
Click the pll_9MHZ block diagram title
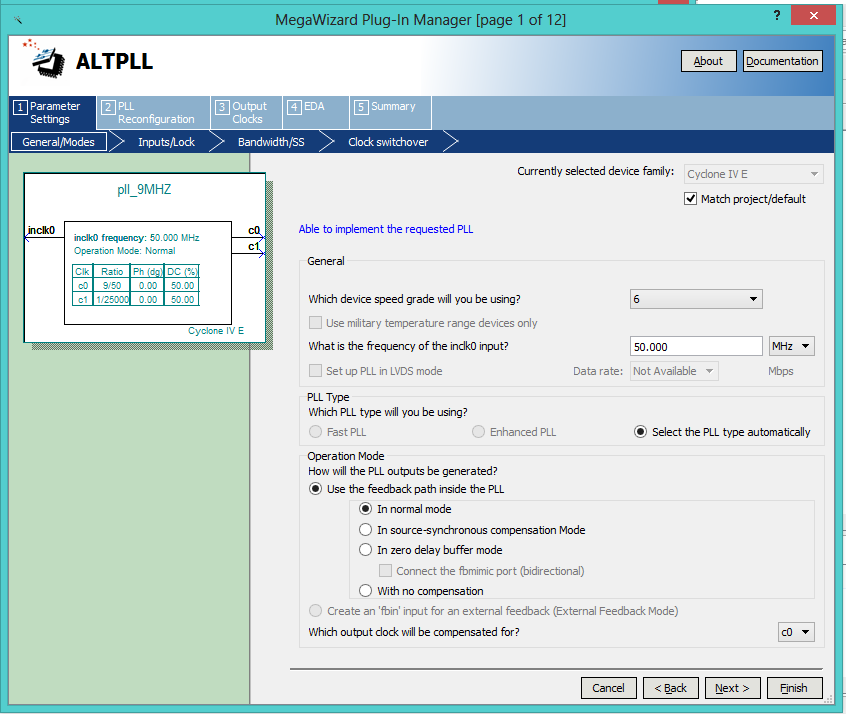point(144,189)
